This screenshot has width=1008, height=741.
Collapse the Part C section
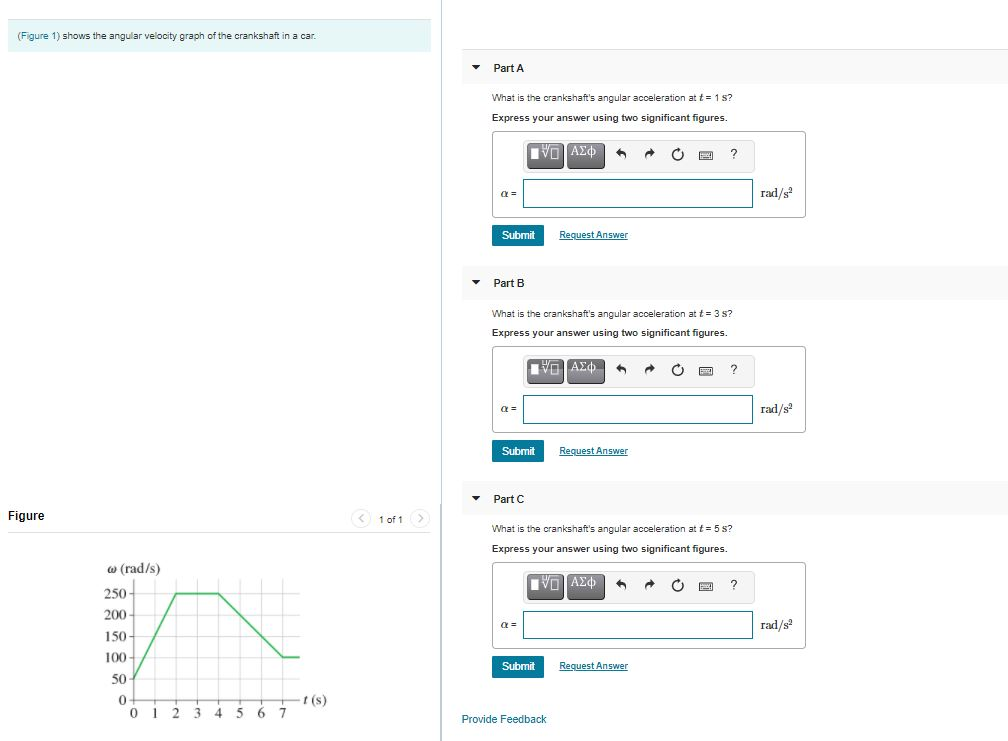[x=475, y=498]
